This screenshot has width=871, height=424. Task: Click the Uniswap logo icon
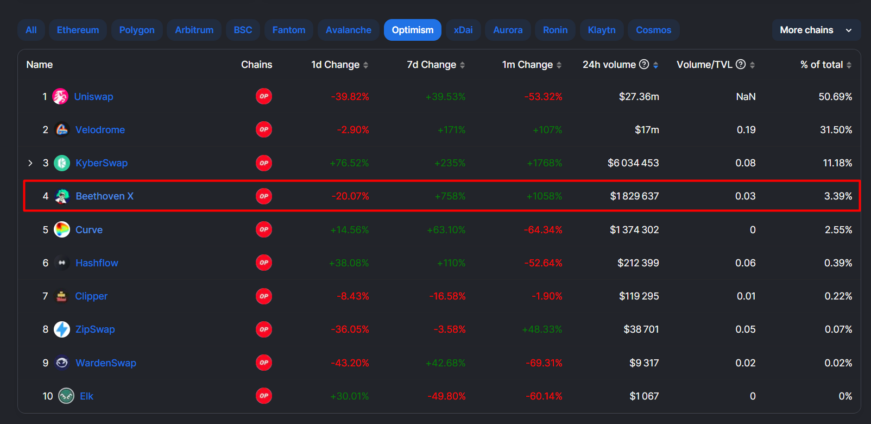(60, 97)
